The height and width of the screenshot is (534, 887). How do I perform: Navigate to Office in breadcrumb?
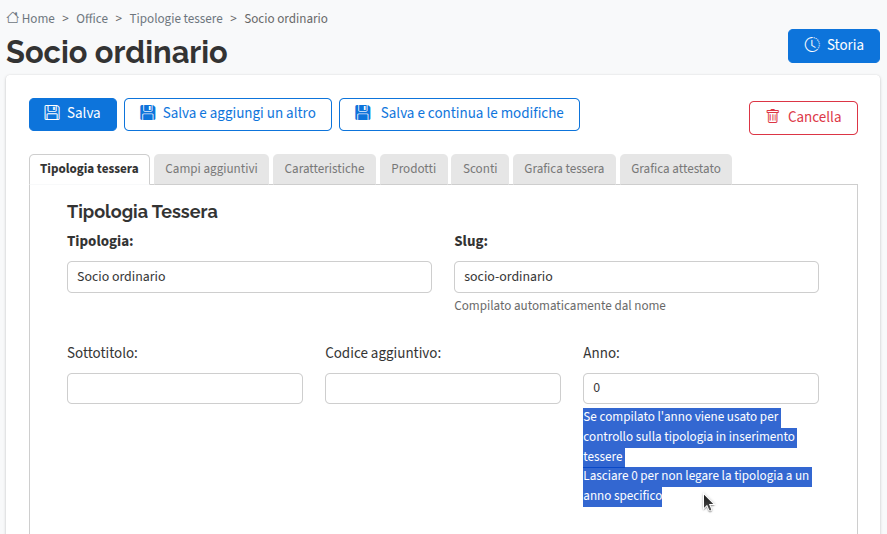click(92, 18)
